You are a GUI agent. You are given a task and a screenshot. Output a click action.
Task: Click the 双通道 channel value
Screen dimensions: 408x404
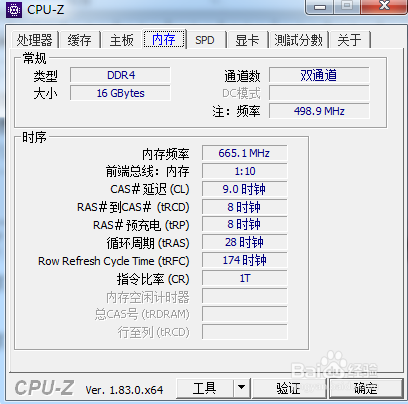(319, 75)
